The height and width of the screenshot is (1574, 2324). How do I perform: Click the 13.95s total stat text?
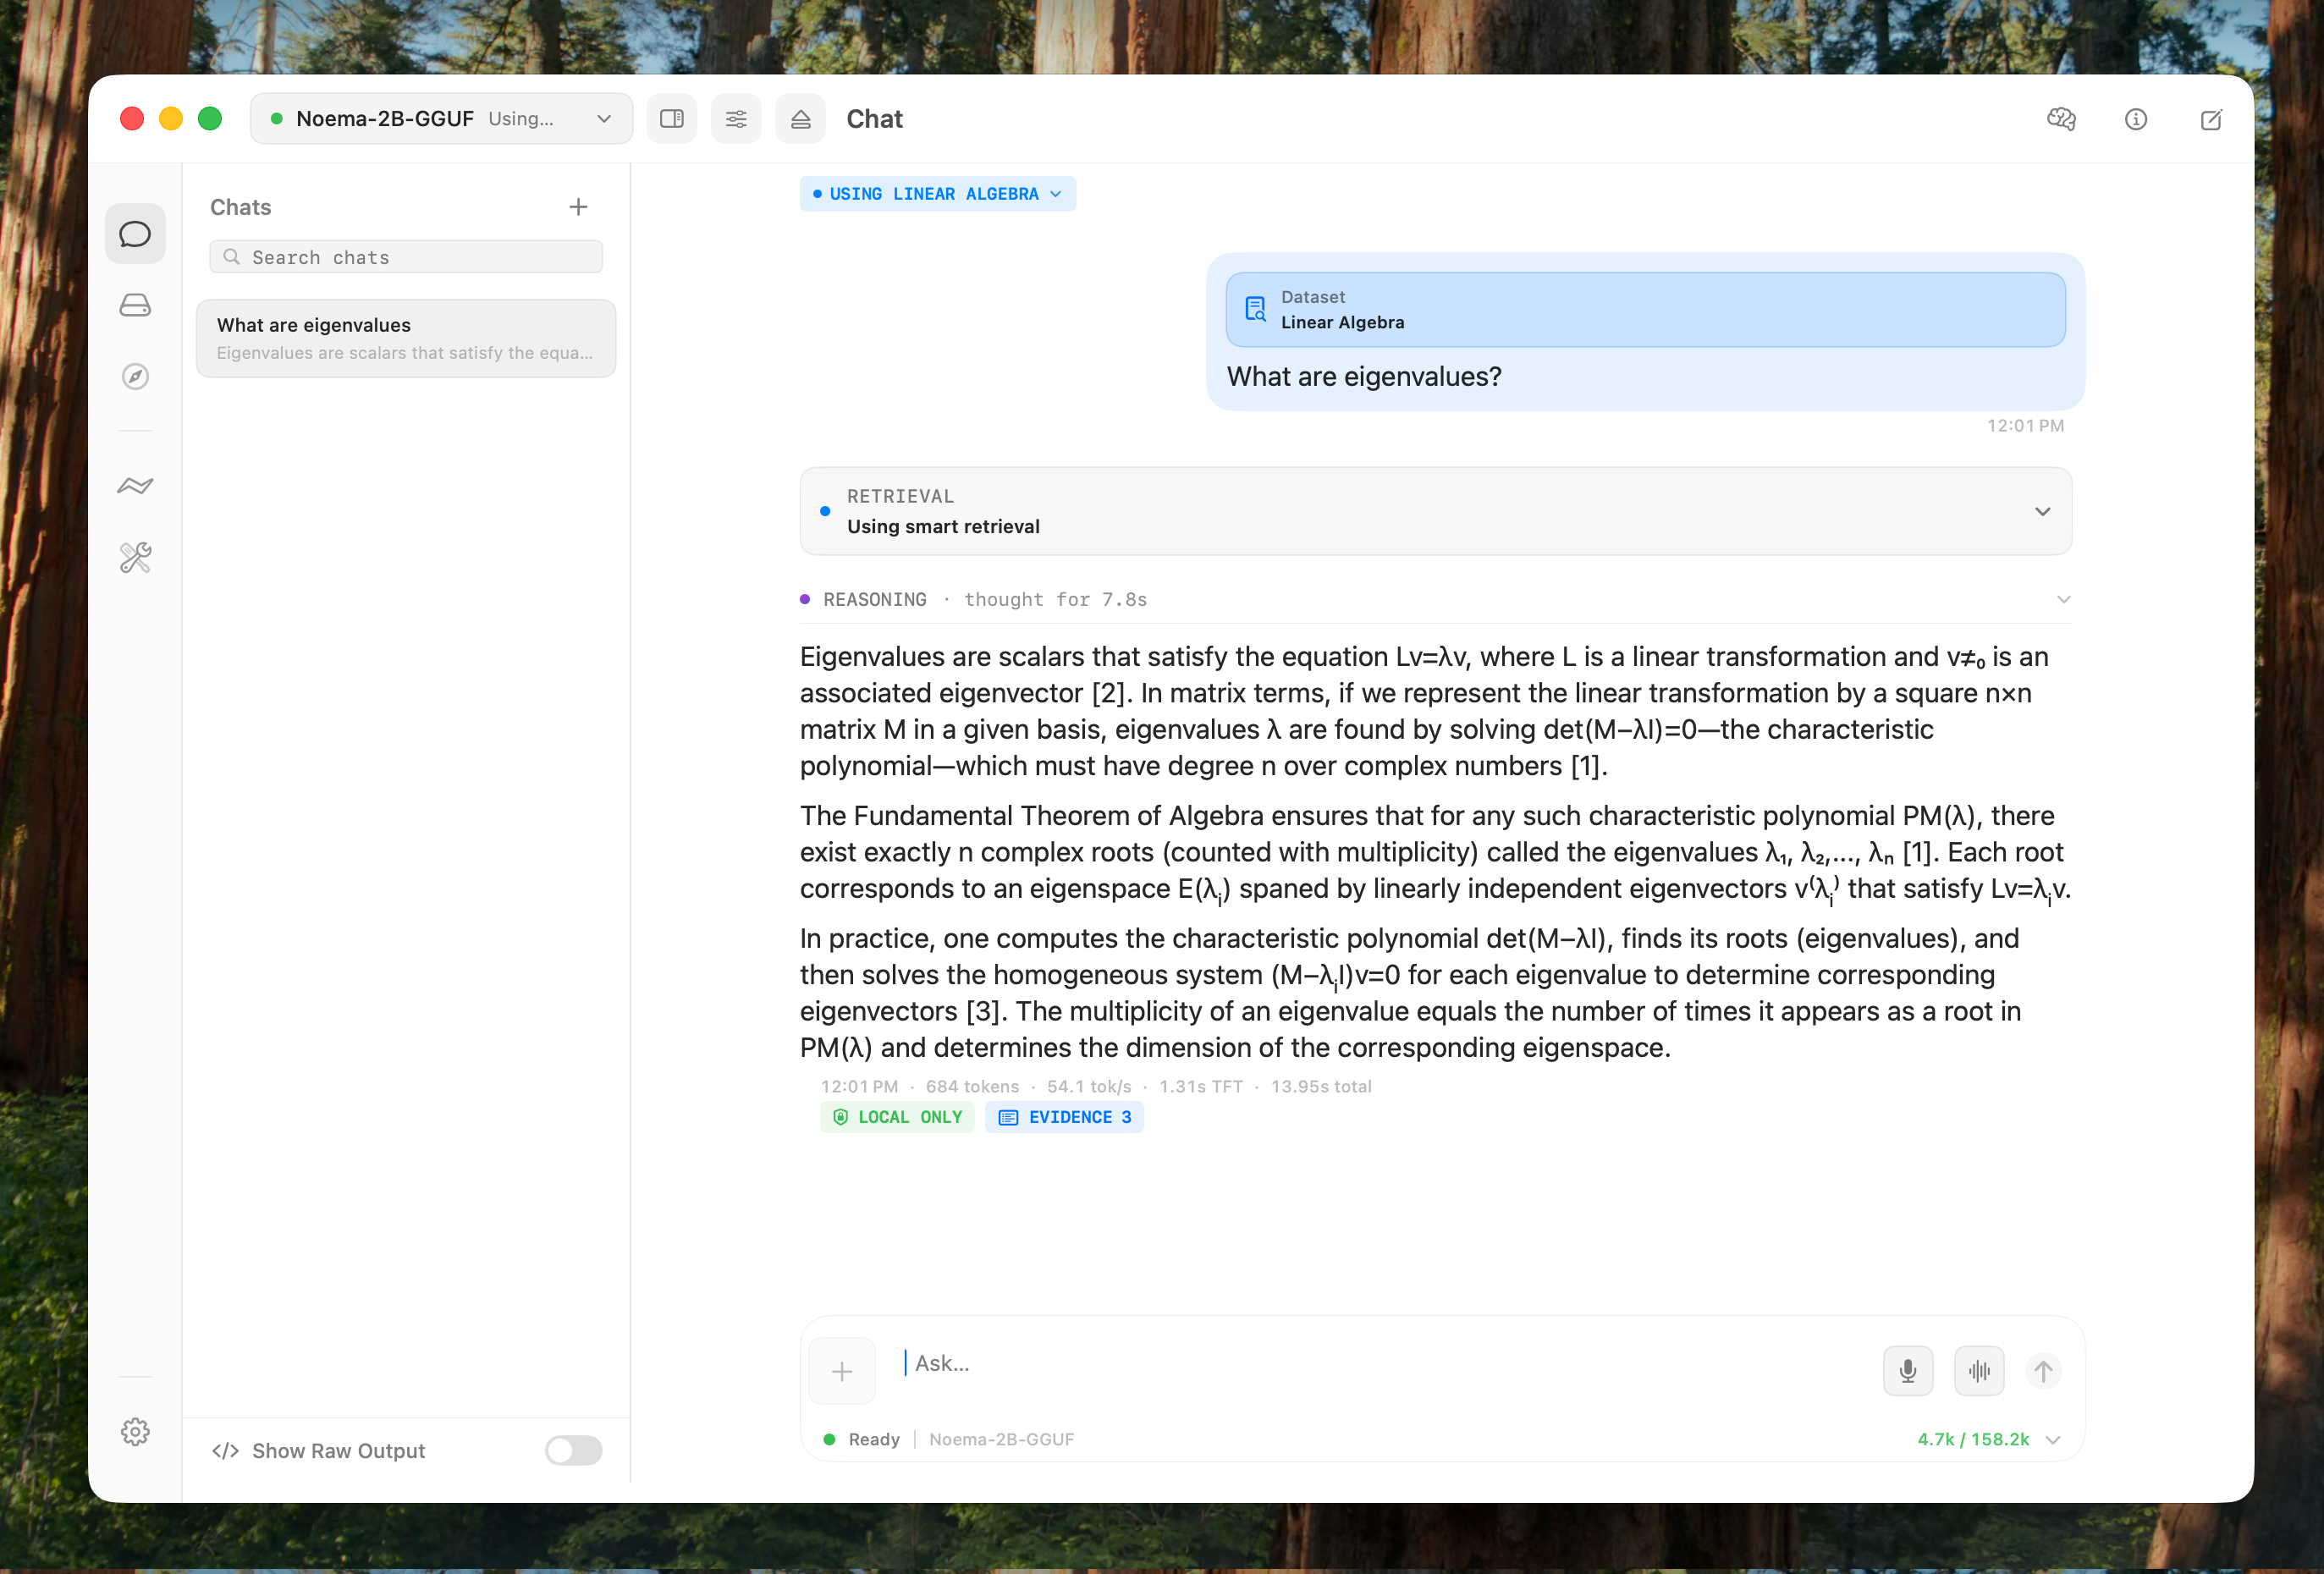1320,1087
